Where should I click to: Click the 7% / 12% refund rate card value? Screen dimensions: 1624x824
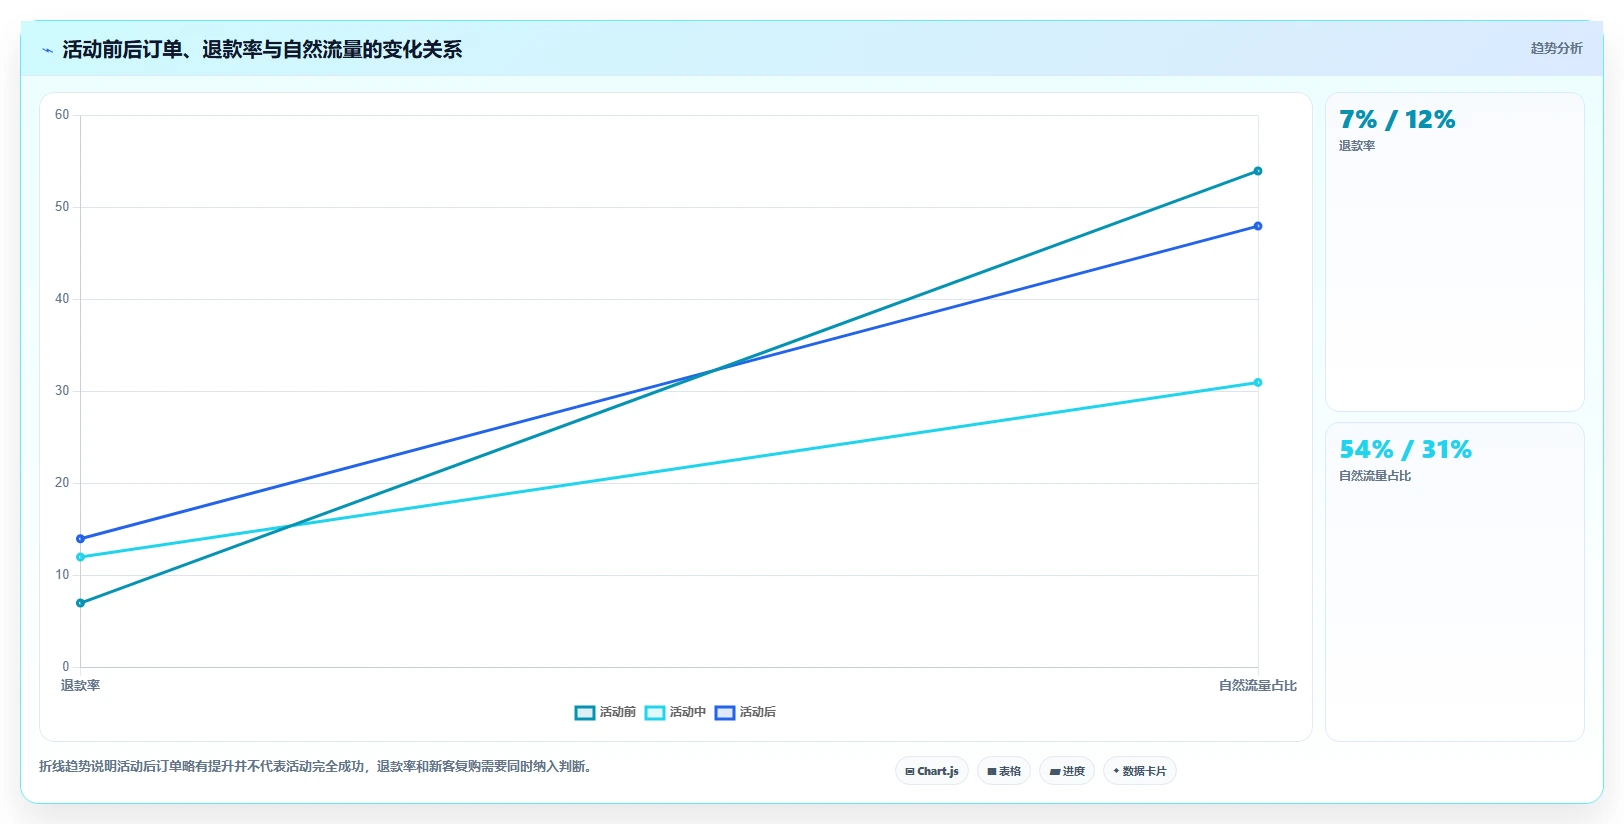tap(1397, 120)
